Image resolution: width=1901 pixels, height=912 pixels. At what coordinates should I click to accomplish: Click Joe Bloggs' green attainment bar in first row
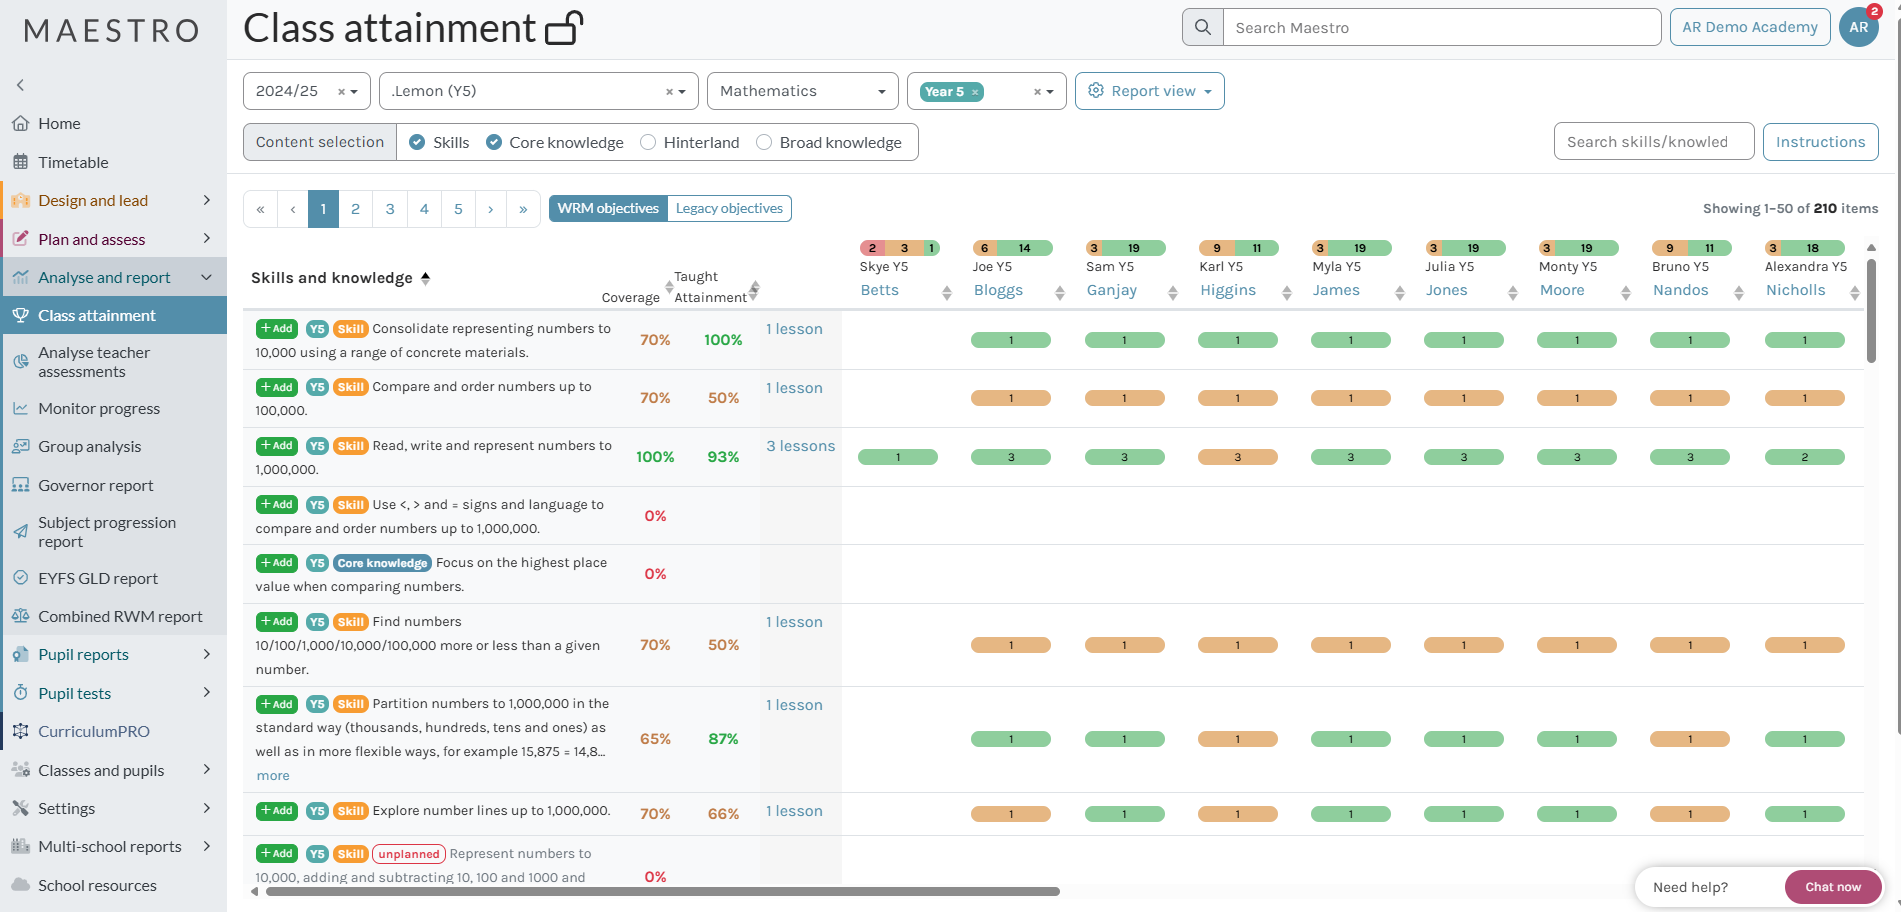click(1010, 340)
